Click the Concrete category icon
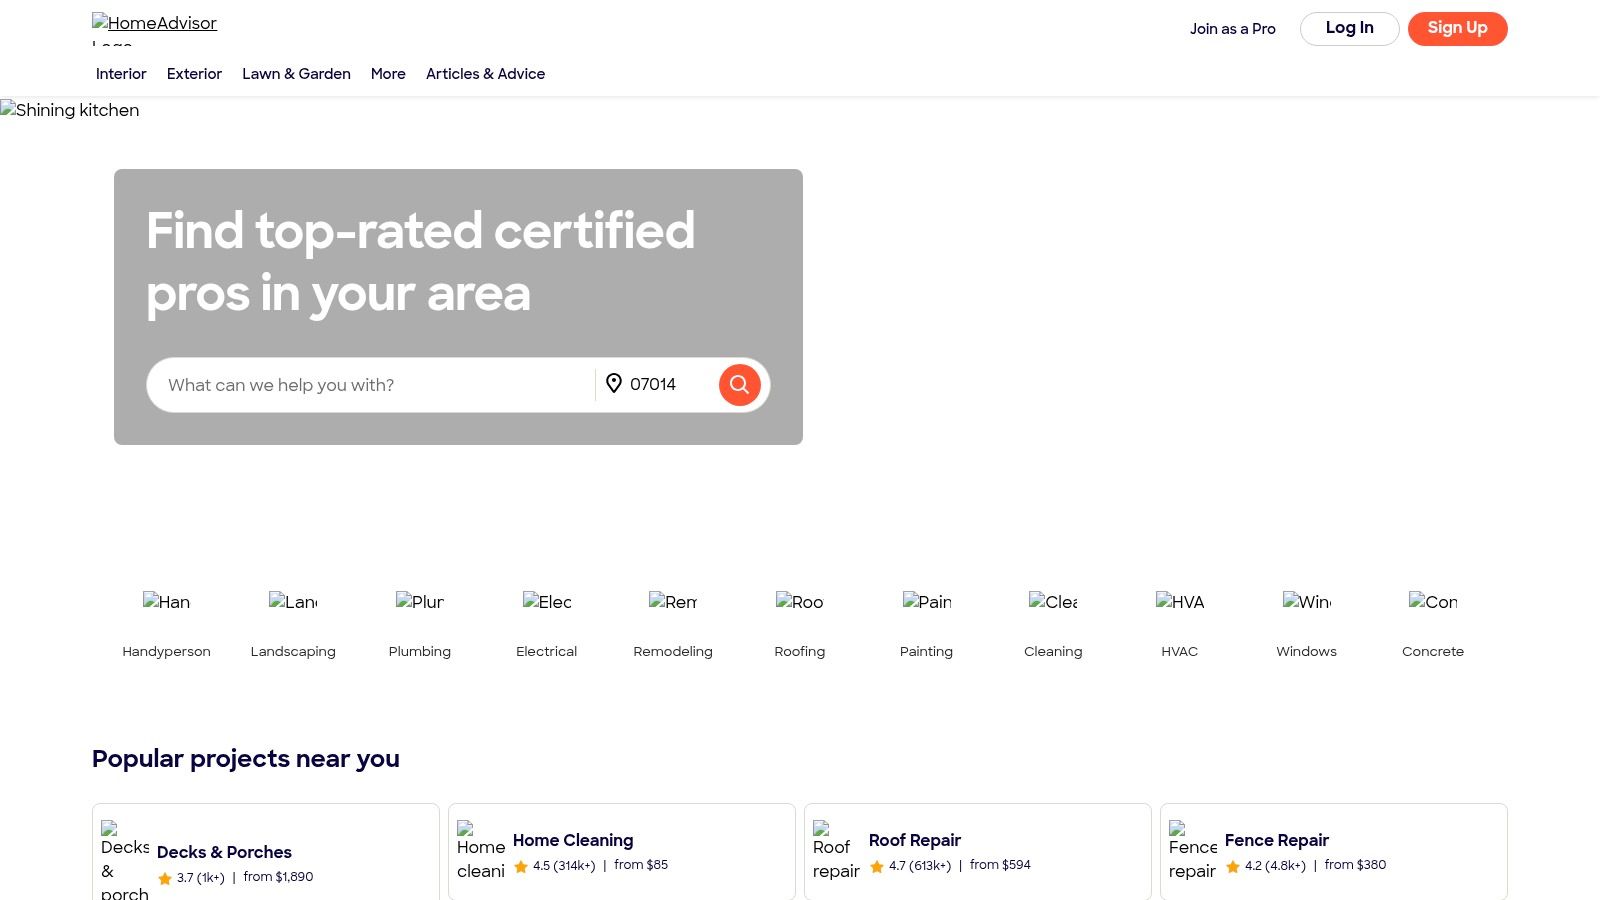 tap(1433, 602)
